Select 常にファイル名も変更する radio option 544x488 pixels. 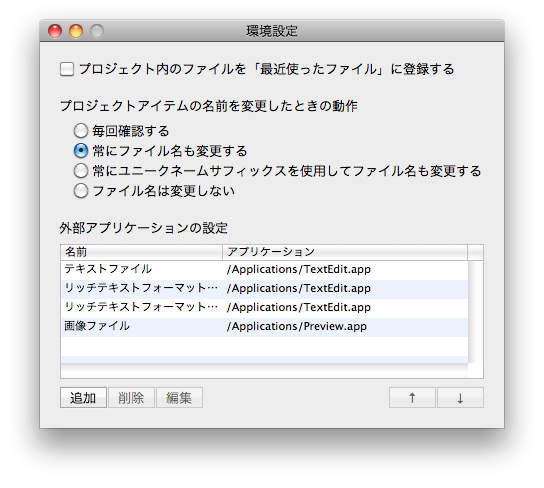click(x=80, y=151)
